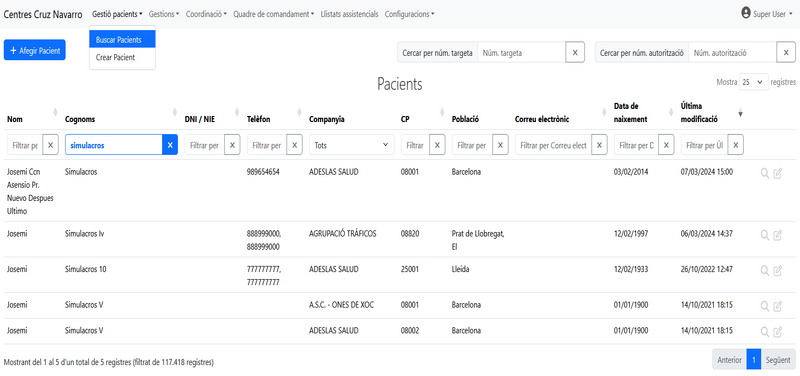Open Llistats assistencials page
Screen dimensions: 800x376
(x=349, y=14)
